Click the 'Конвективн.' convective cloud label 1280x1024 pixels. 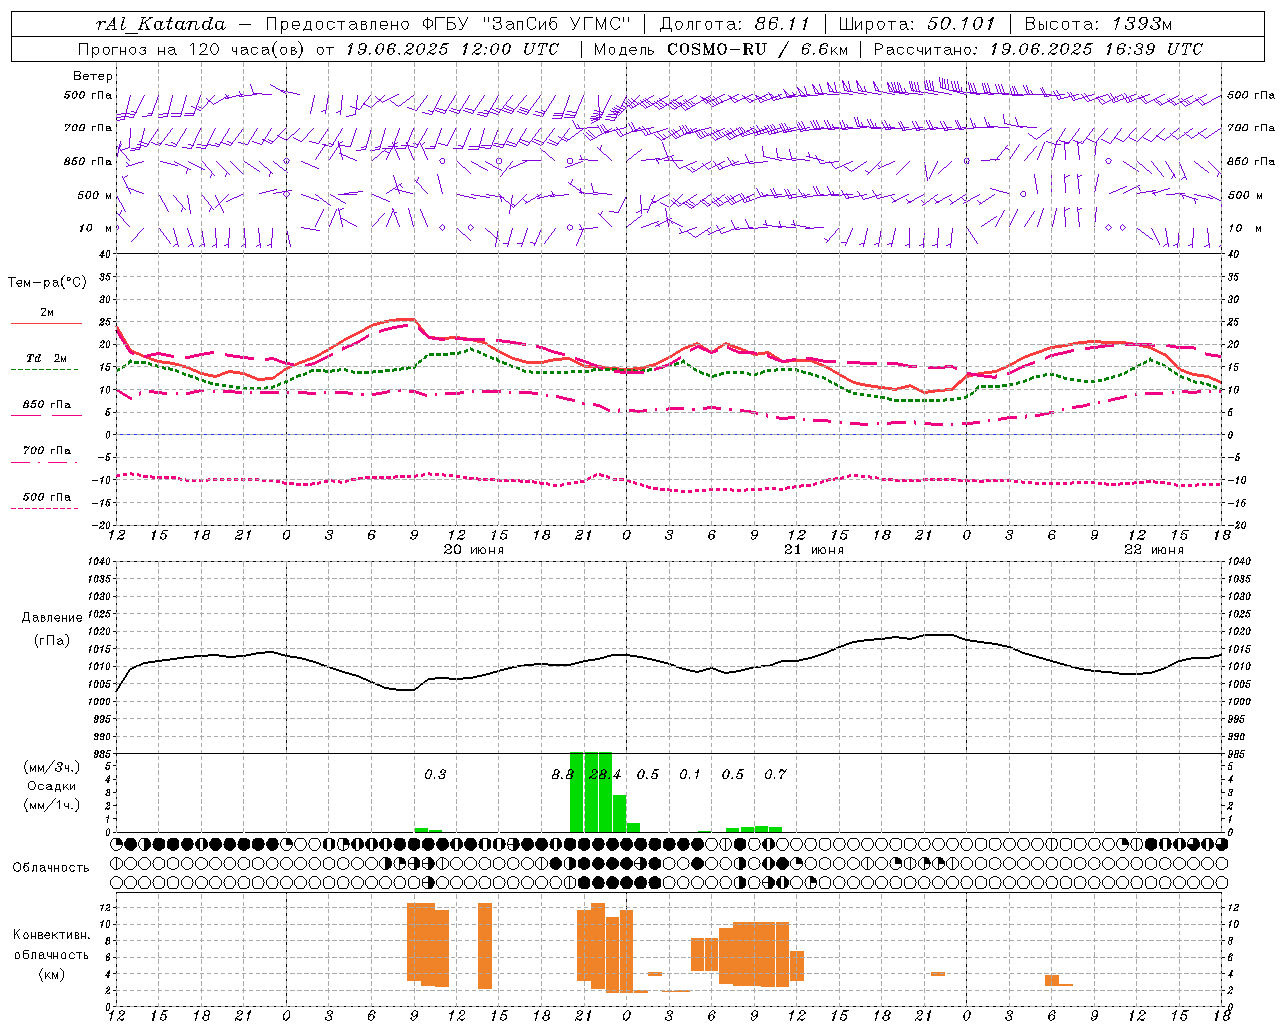(51, 935)
